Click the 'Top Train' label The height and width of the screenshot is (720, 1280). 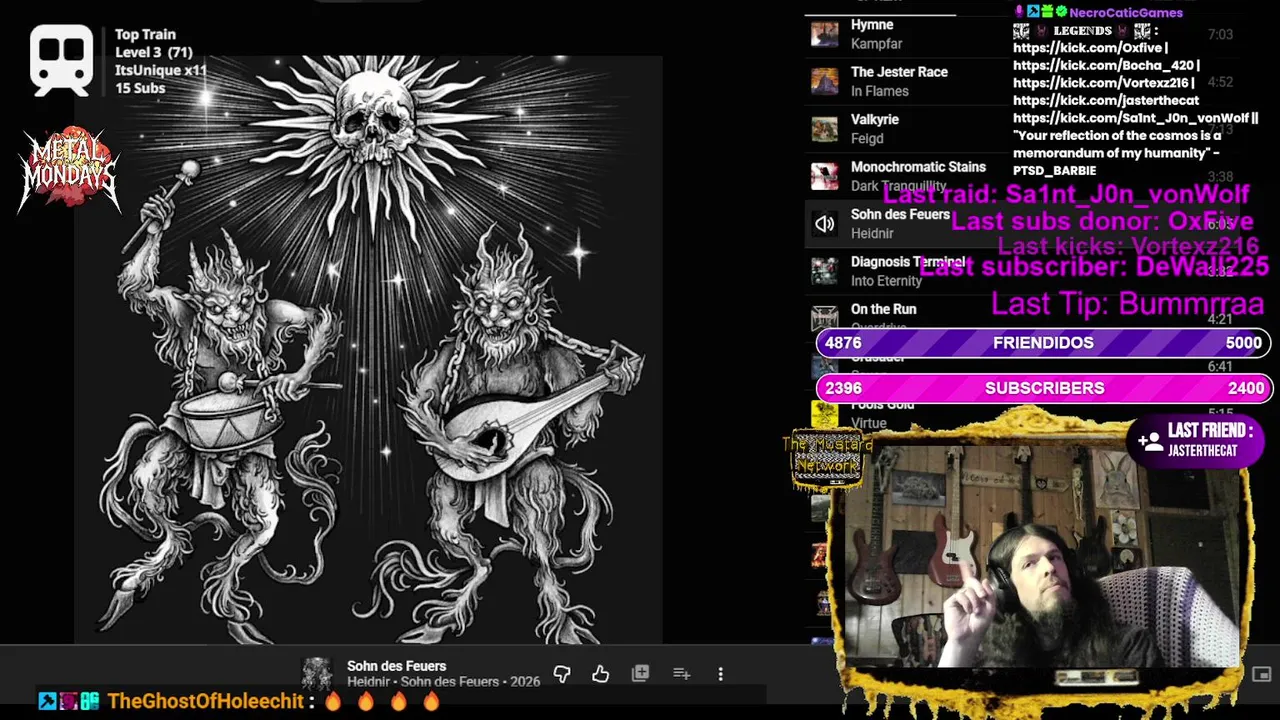click(x=145, y=34)
